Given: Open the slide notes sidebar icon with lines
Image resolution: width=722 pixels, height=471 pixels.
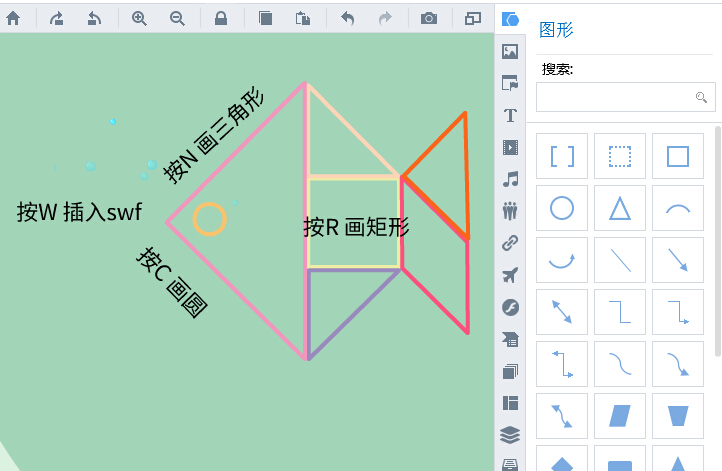Looking at the screenshot, I should click(510, 339).
